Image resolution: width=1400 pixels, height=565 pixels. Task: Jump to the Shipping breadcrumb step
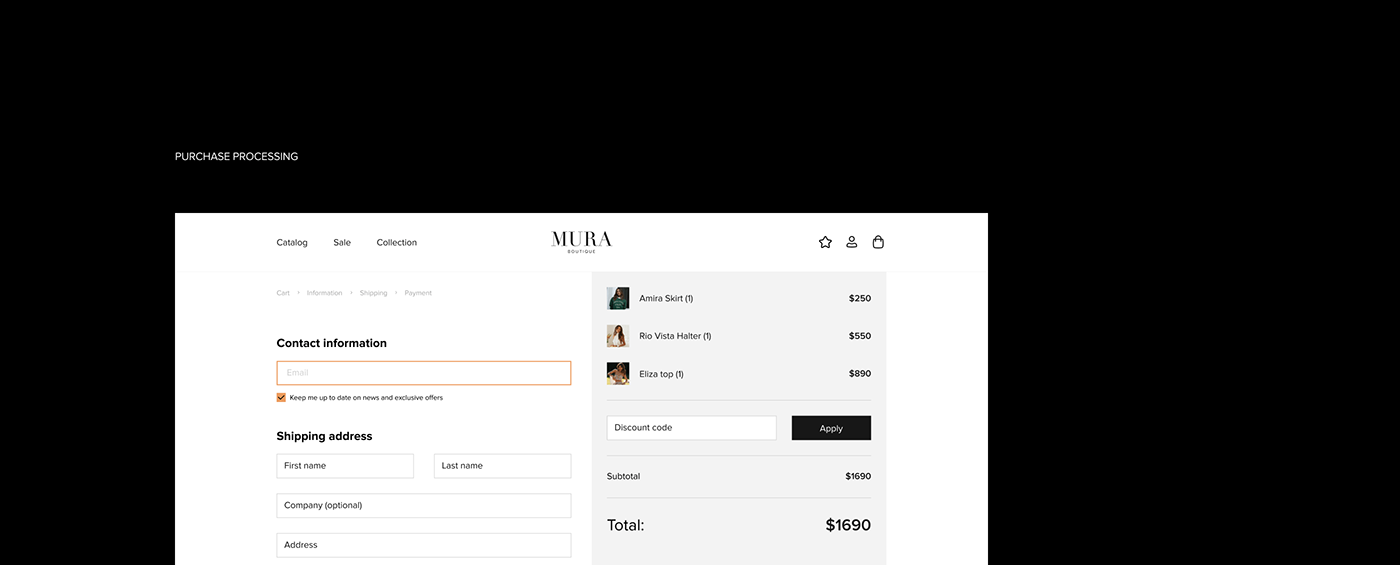coord(373,293)
